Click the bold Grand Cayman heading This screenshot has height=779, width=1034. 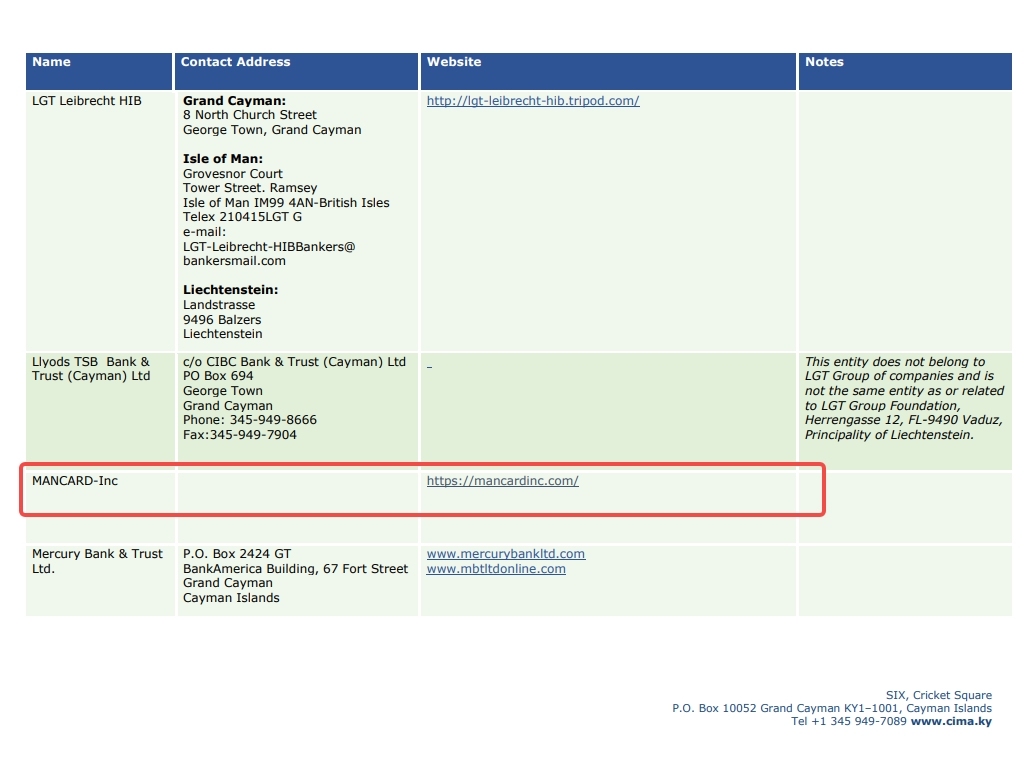coord(234,101)
